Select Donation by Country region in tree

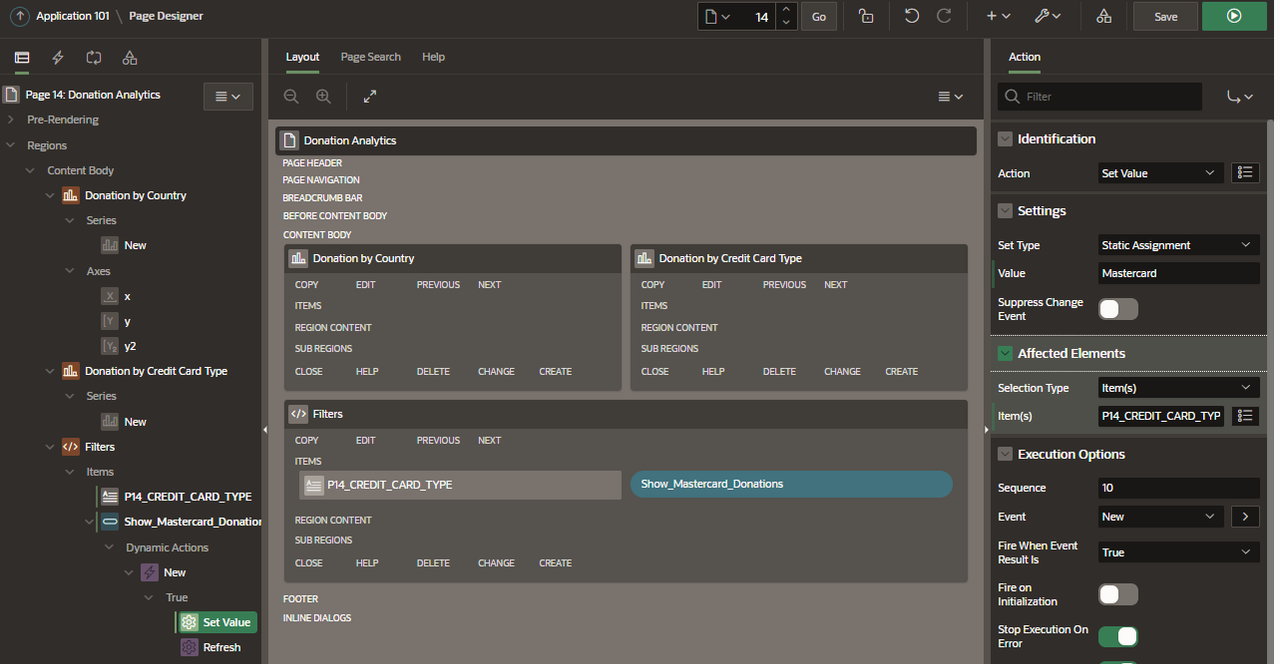pyautogui.click(x=124, y=196)
